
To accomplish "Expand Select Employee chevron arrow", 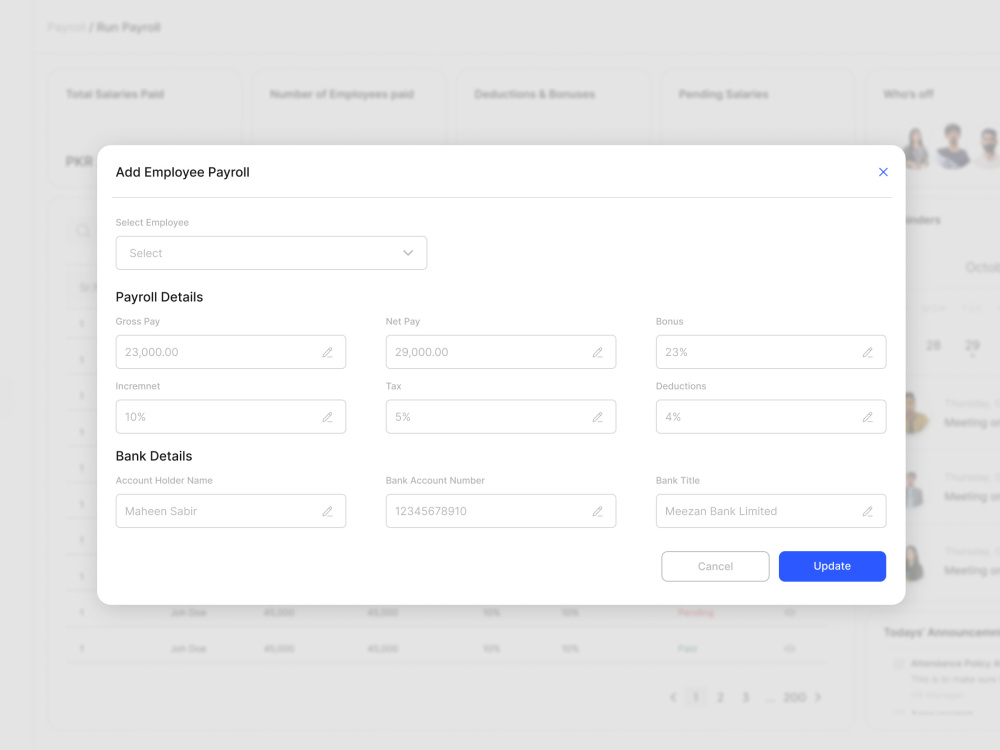I will [408, 253].
